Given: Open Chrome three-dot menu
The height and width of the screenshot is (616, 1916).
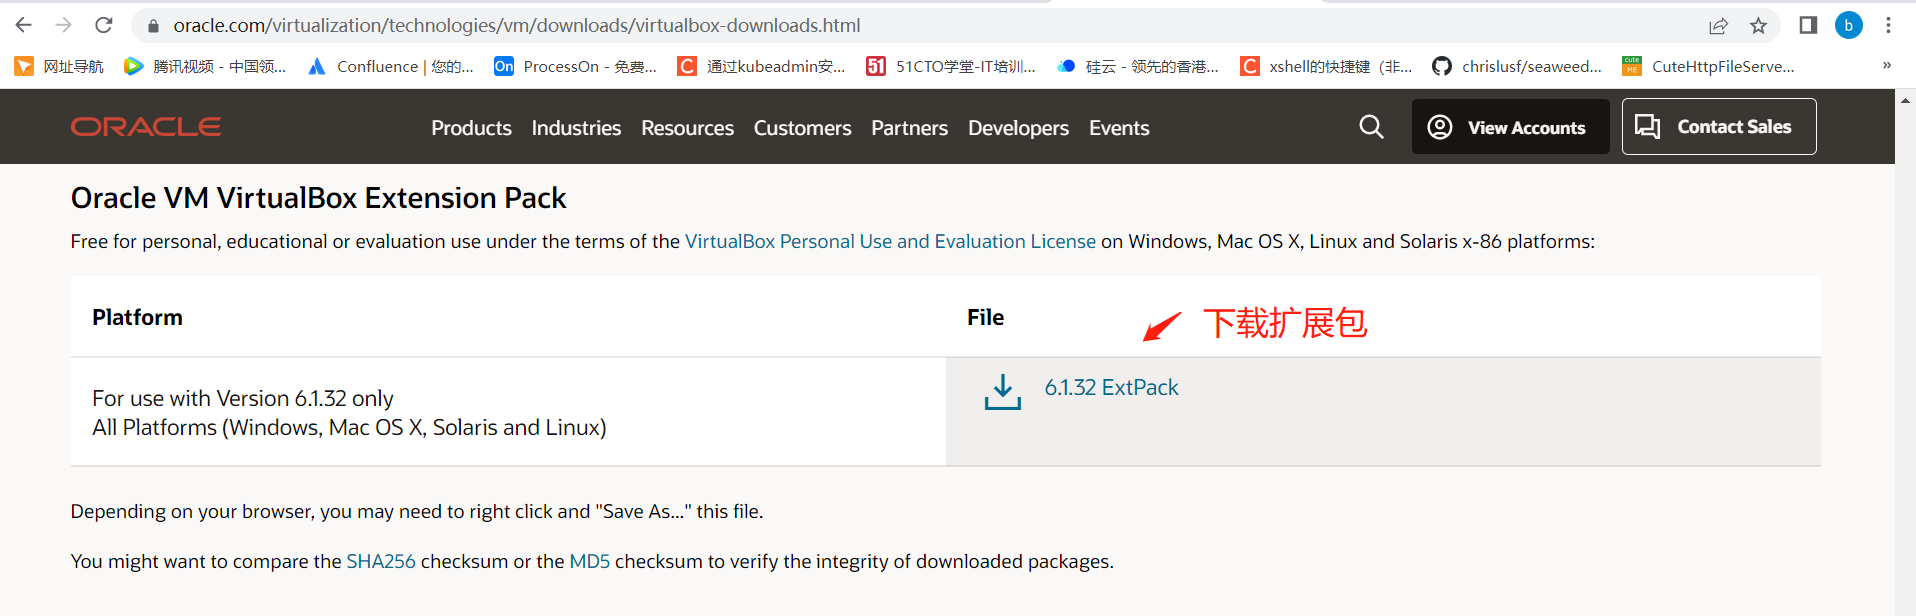Looking at the screenshot, I should tap(1888, 25).
